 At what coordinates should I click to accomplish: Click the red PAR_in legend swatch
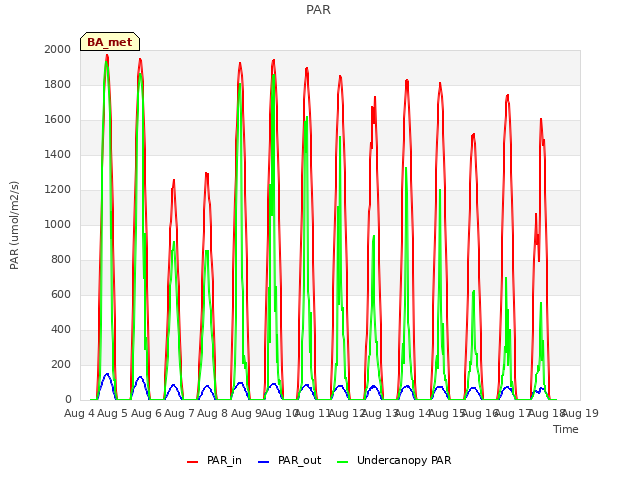coord(192,462)
